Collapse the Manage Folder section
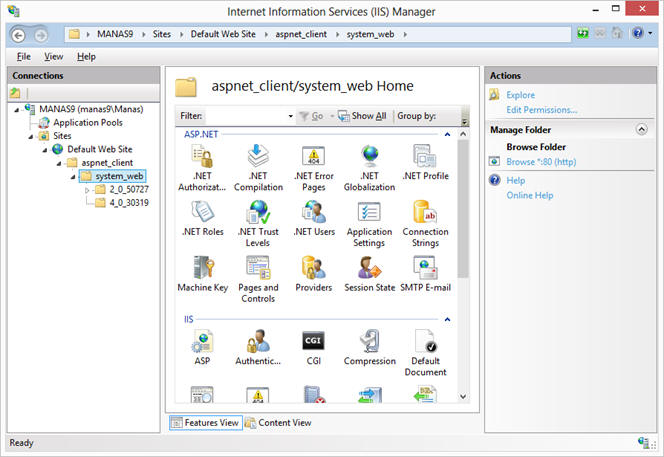This screenshot has width=664, height=457. (642, 129)
